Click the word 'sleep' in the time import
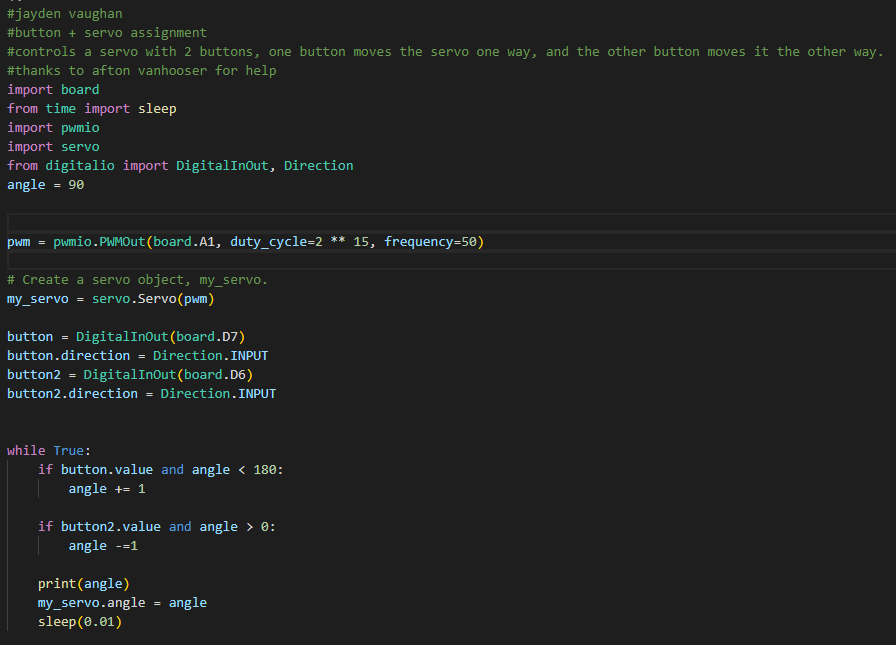The image size is (896, 645). point(157,108)
